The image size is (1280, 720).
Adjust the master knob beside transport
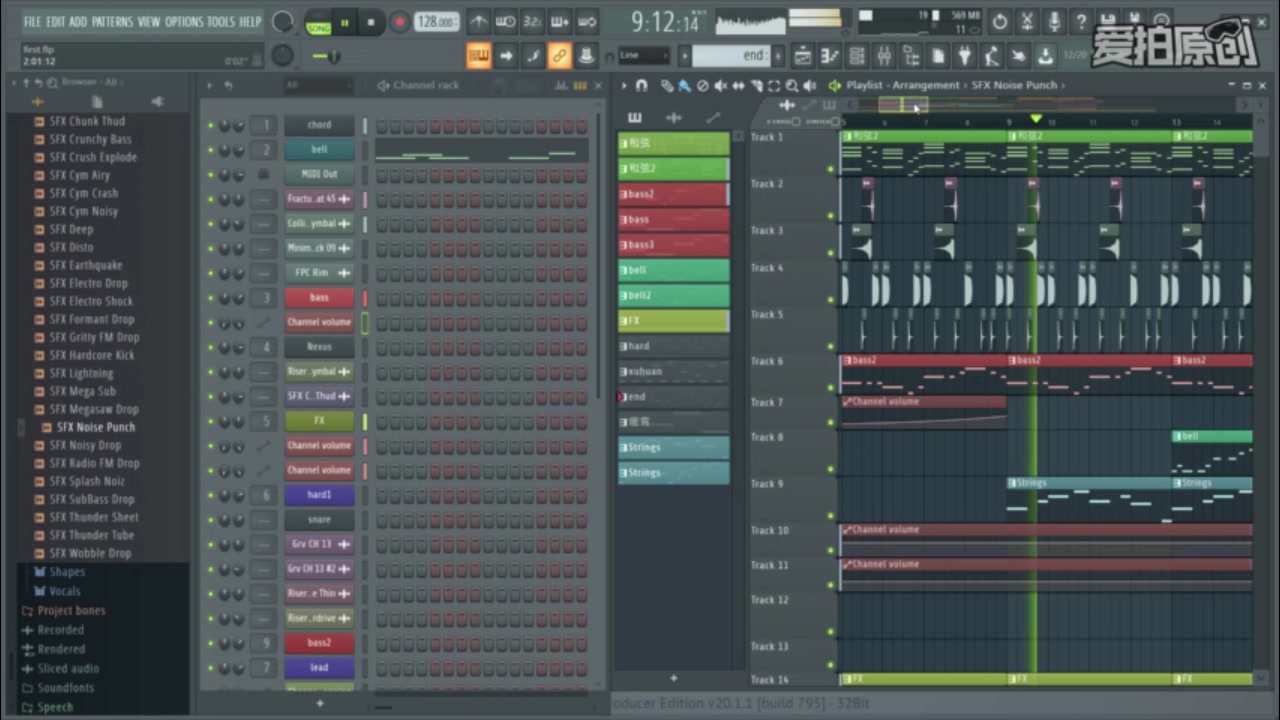[283, 22]
